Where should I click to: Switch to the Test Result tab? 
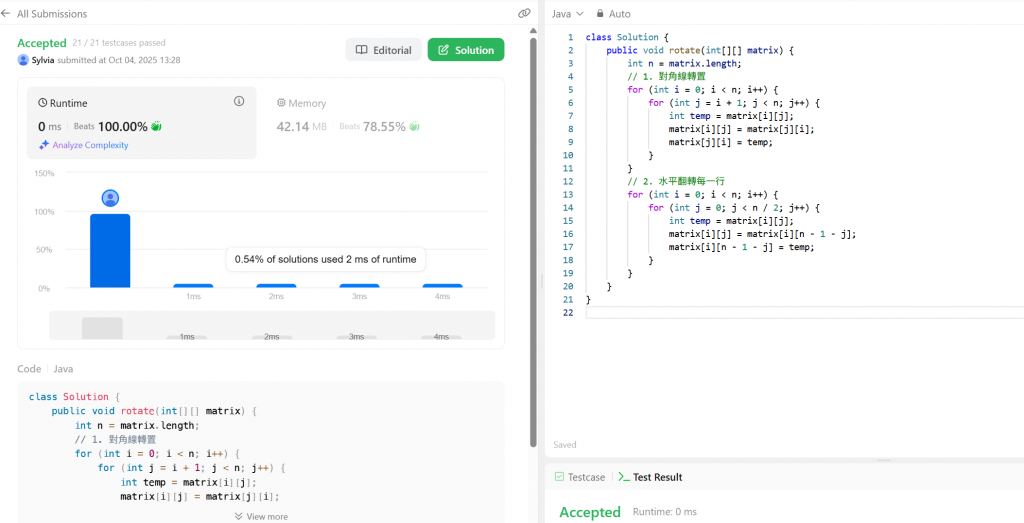(650, 477)
